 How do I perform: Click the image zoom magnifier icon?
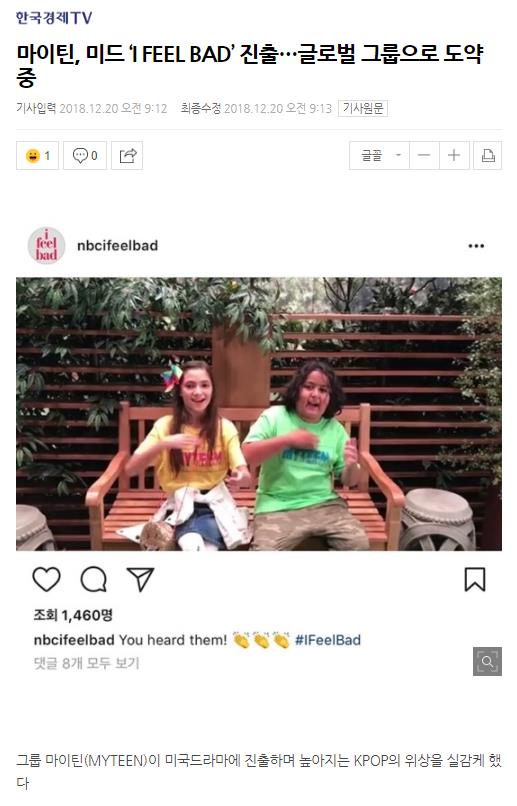487,661
